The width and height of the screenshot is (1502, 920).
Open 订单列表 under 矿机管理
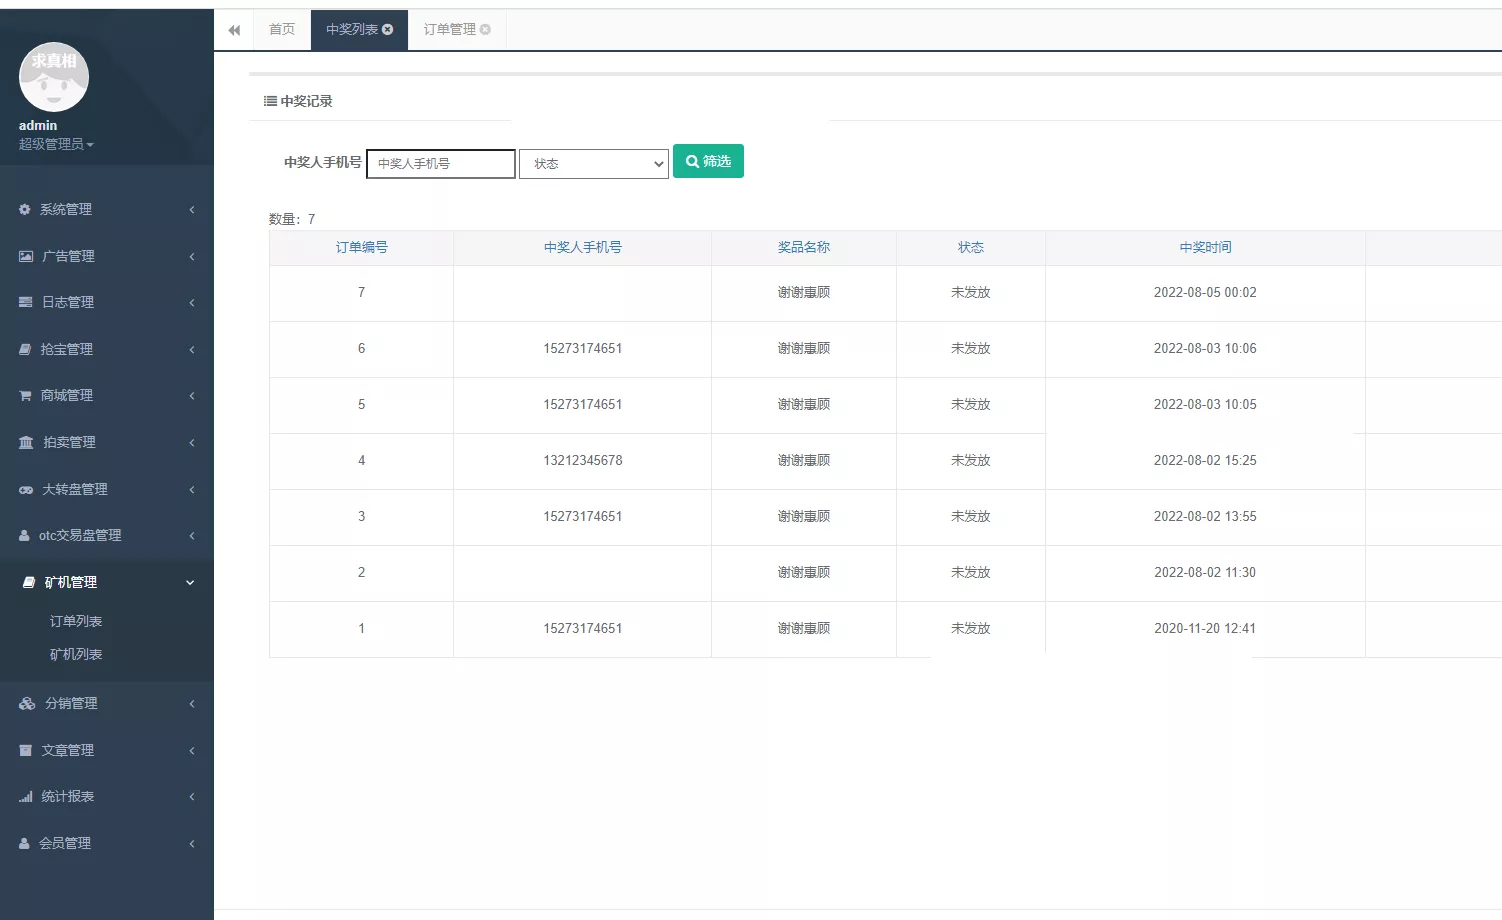[x=76, y=622]
